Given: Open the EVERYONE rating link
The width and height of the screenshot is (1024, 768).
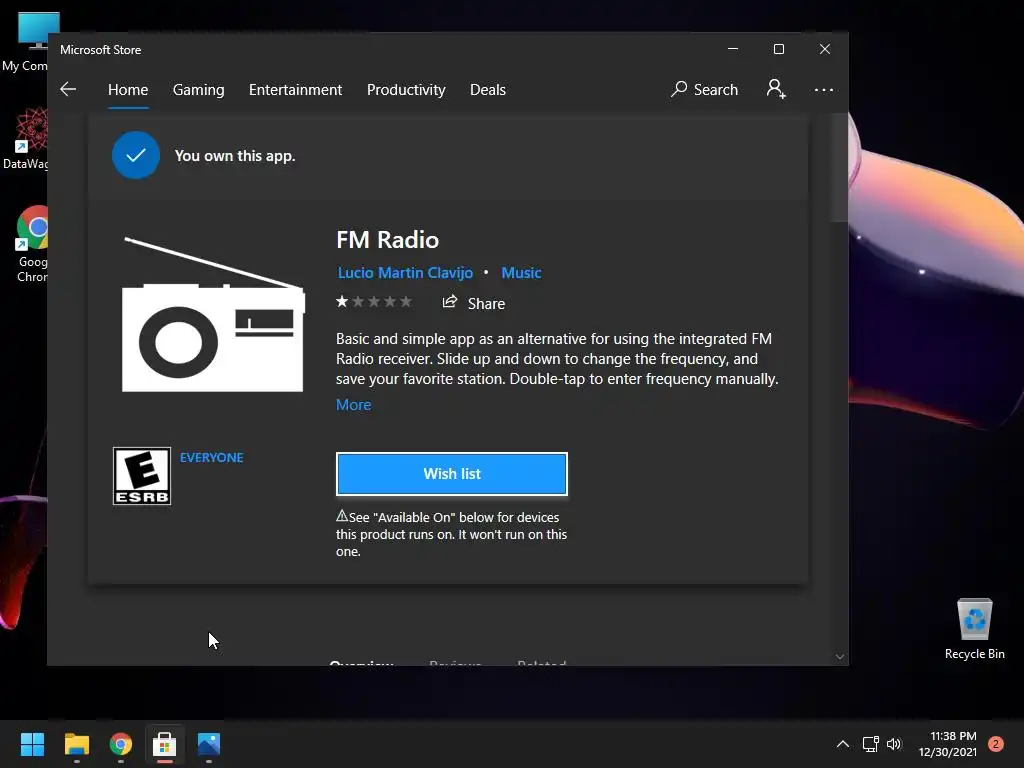Looking at the screenshot, I should pyautogui.click(x=212, y=458).
